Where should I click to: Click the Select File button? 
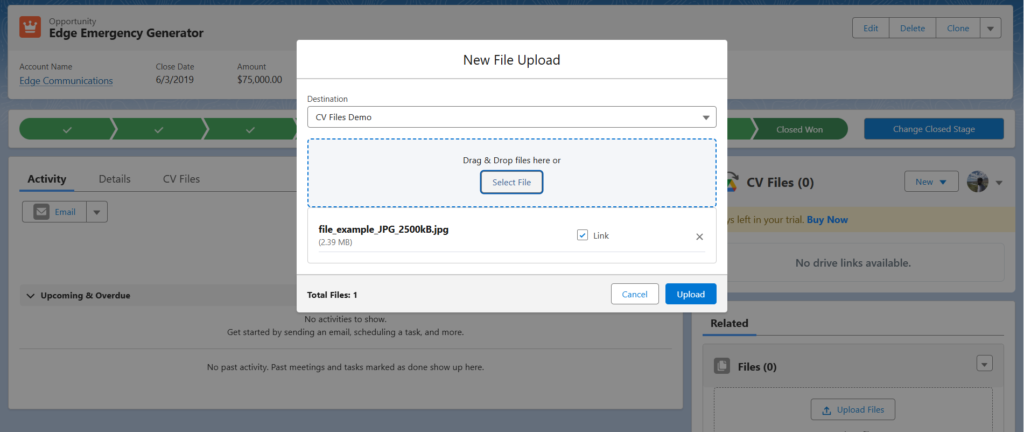tap(511, 182)
